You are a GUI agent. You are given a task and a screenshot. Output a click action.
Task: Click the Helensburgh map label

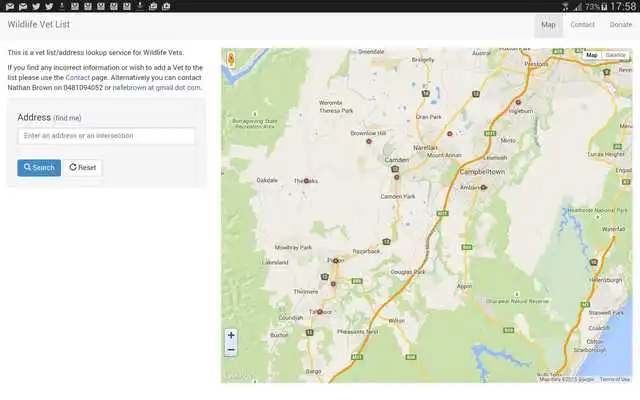coord(605,280)
